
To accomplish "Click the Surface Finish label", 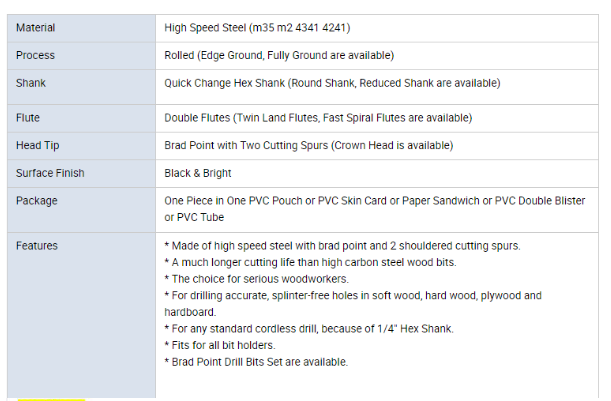I will pyautogui.click(x=49, y=173).
